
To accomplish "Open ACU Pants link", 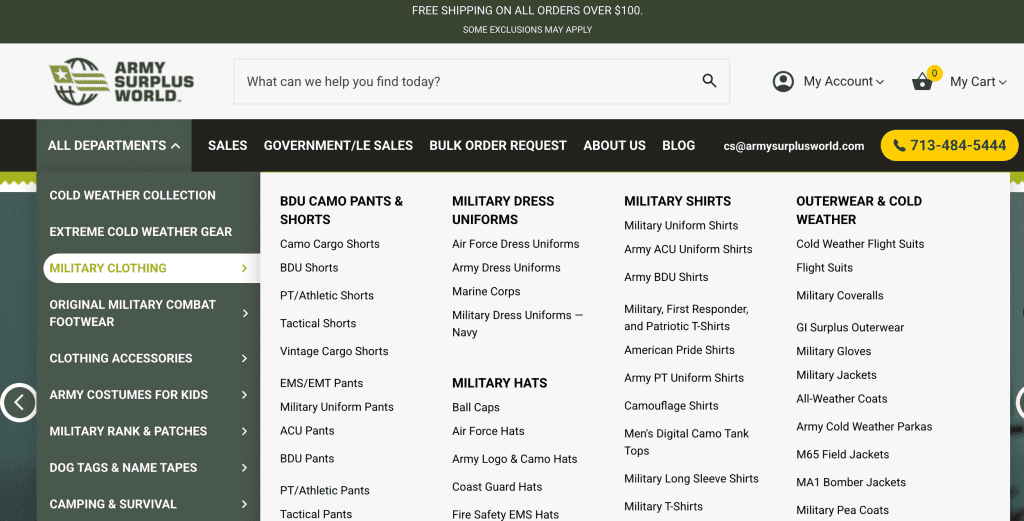I will click(x=307, y=431).
